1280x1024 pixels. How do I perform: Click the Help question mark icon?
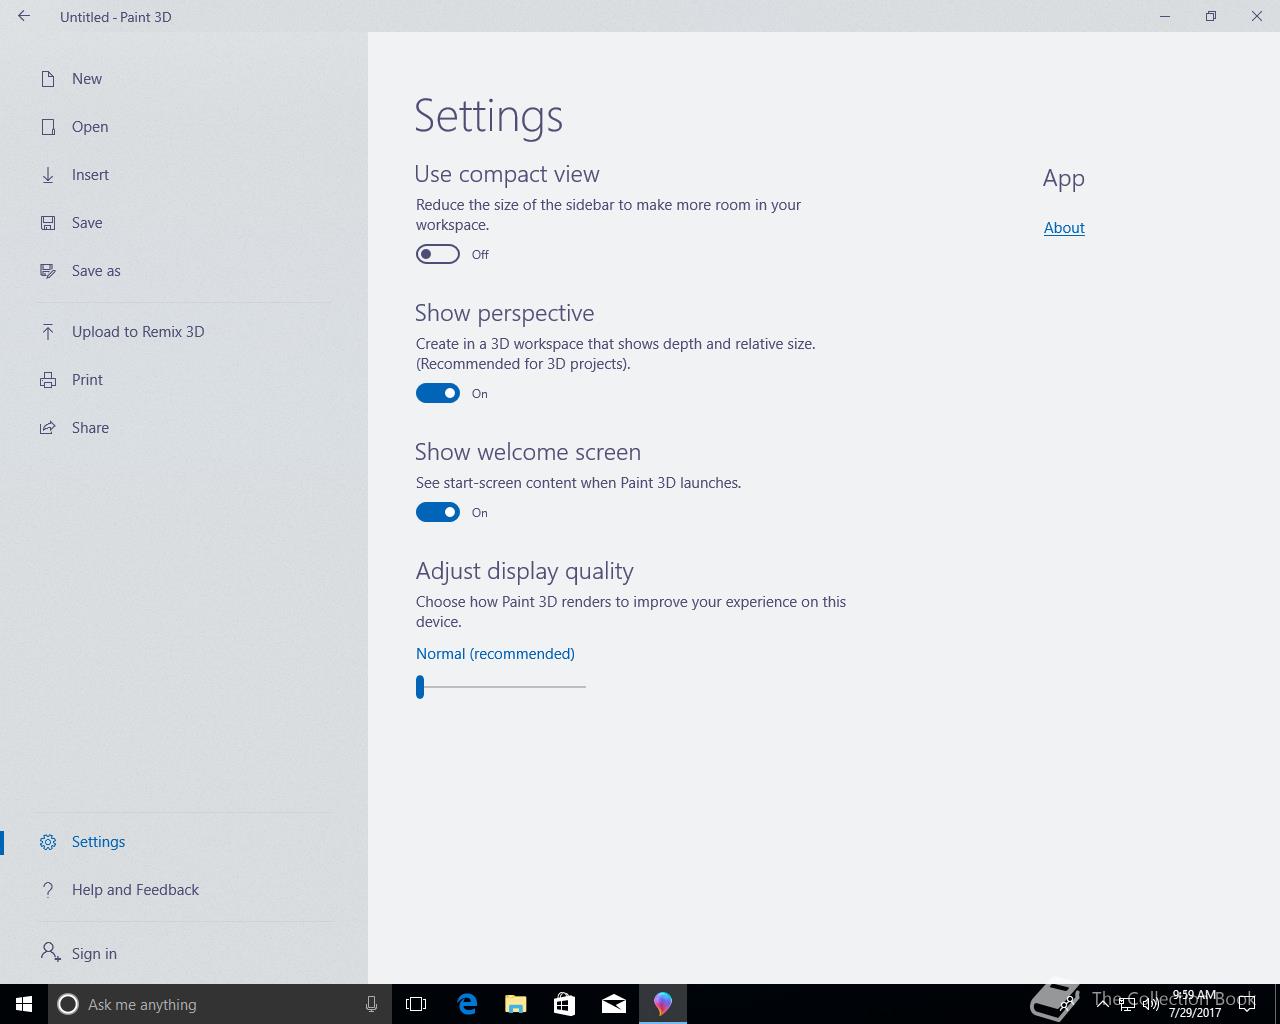(x=48, y=890)
